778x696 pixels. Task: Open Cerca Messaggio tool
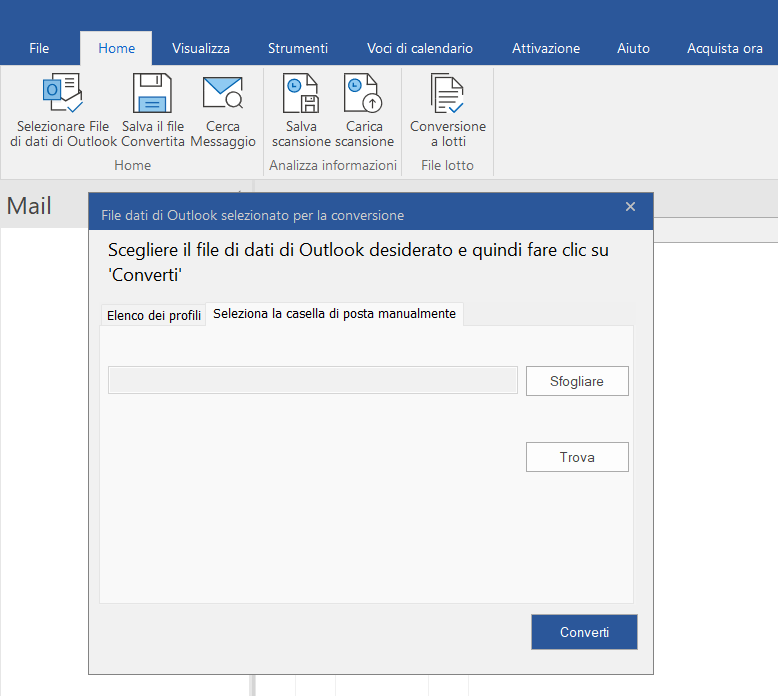tap(223, 111)
